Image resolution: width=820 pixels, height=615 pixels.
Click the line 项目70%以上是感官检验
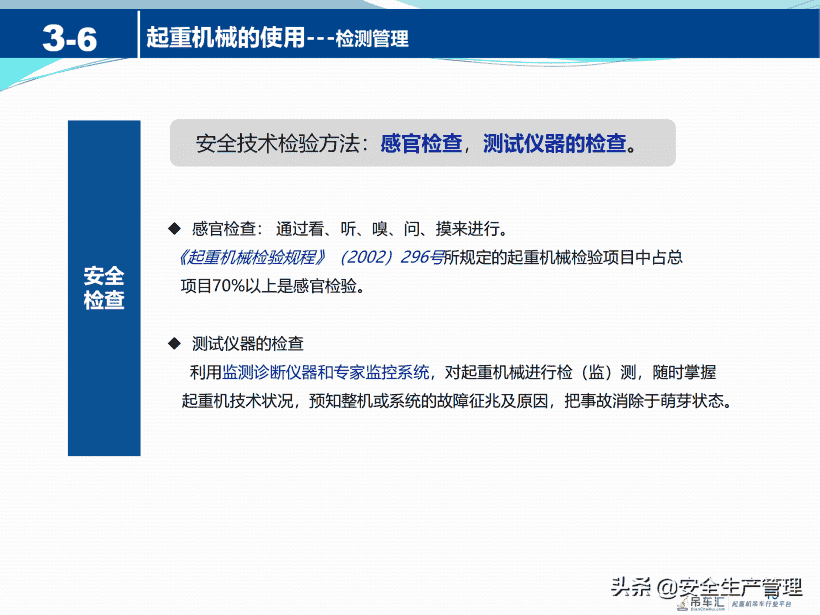pos(272,286)
